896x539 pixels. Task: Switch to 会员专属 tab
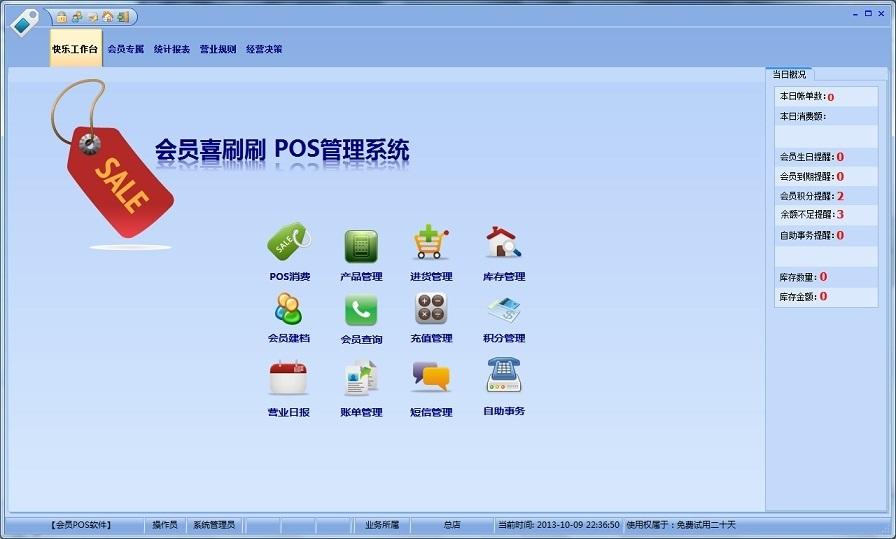(126, 49)
